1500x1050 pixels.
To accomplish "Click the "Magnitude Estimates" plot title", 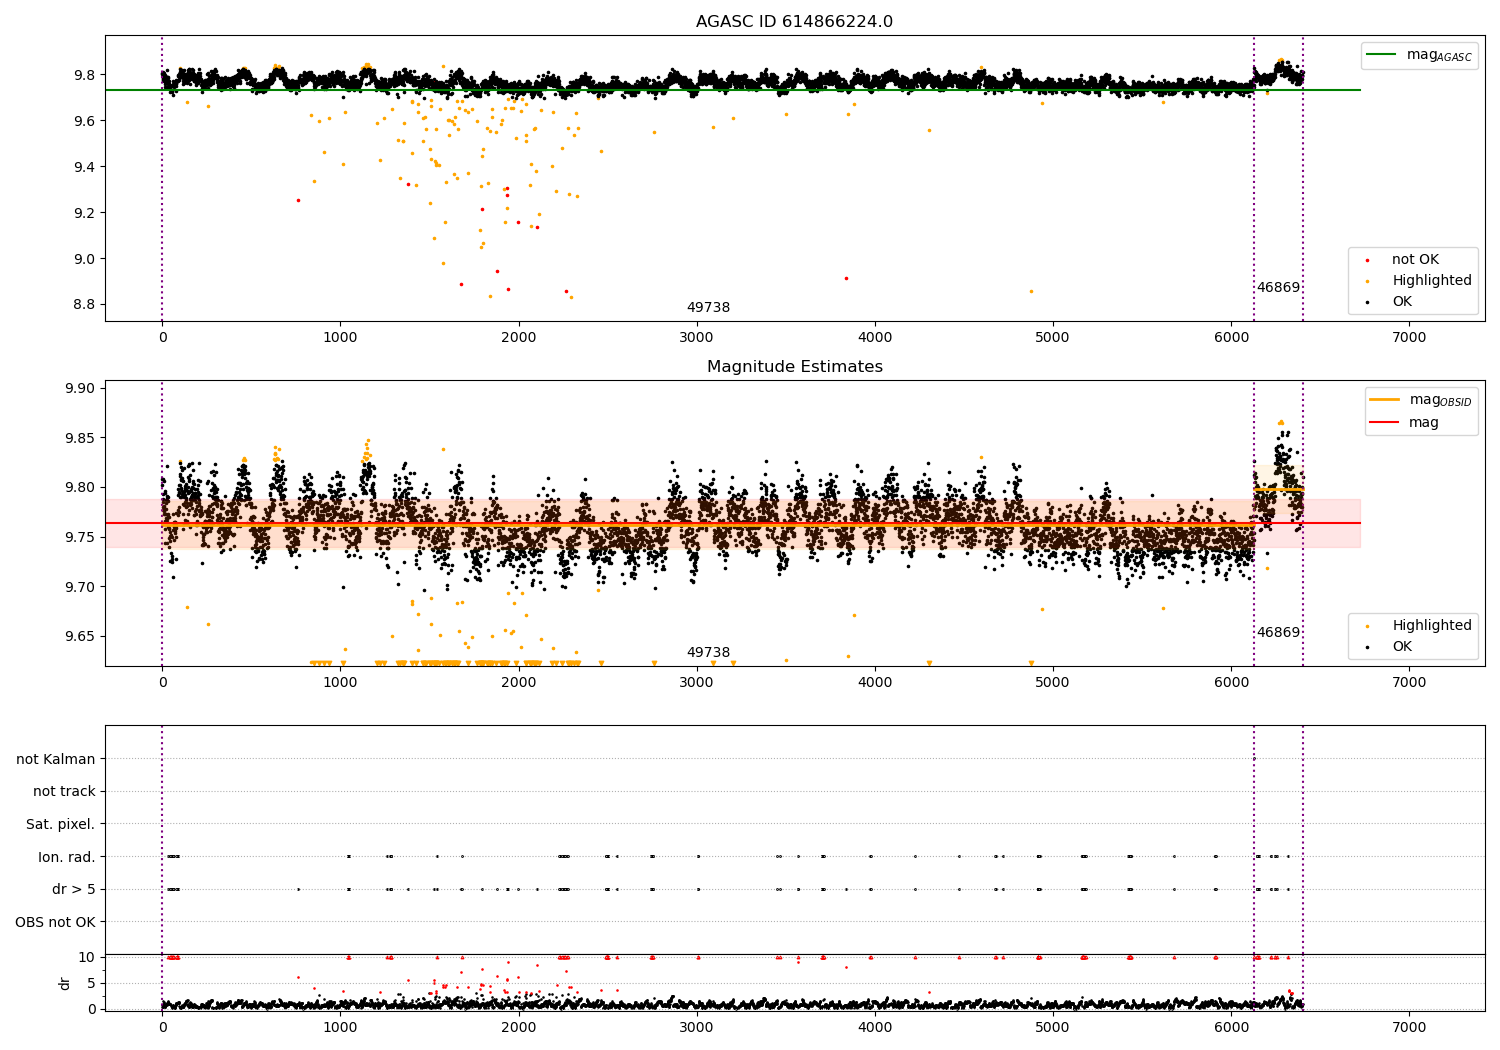I will tap(794, 367).
